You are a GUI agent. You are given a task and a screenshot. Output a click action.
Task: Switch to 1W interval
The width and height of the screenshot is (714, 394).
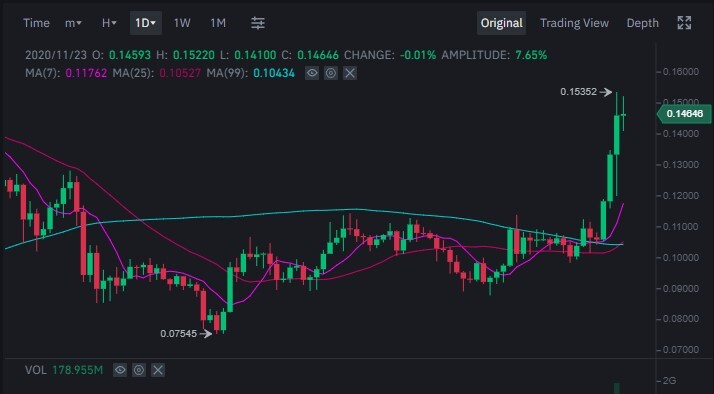coord(182,23)
